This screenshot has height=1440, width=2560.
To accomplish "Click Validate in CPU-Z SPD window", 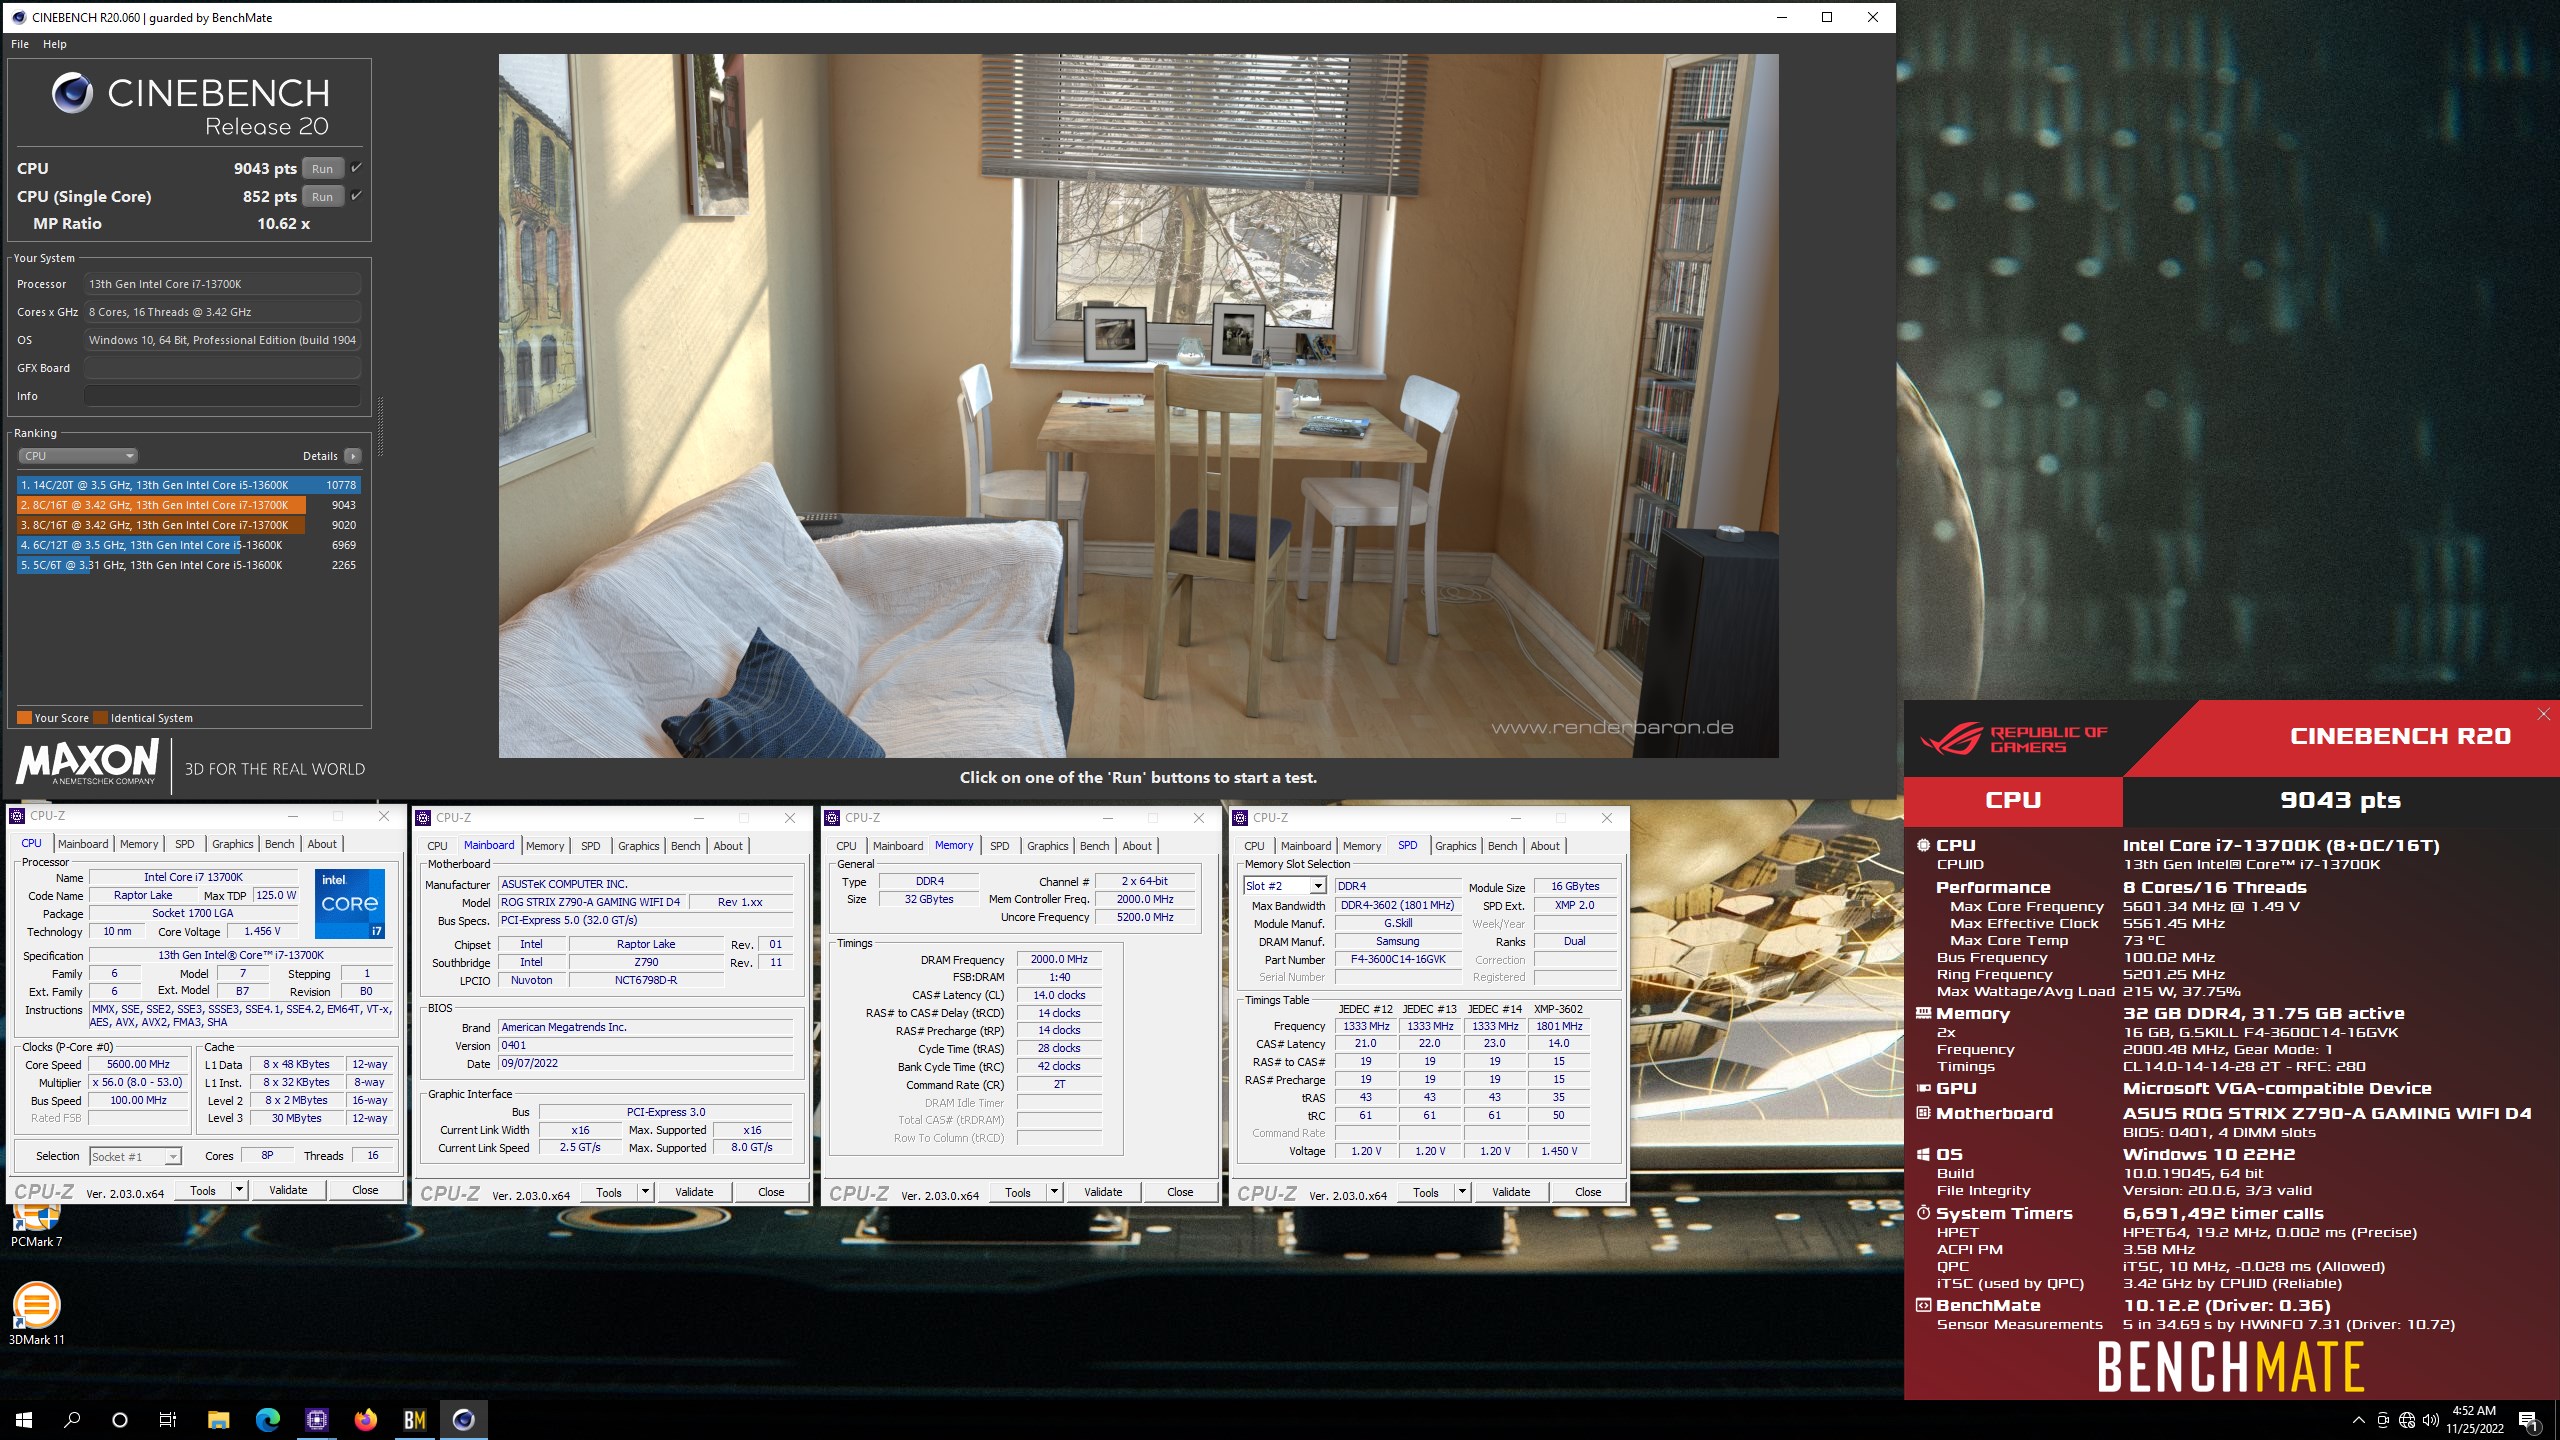I will [1511, 1192].
